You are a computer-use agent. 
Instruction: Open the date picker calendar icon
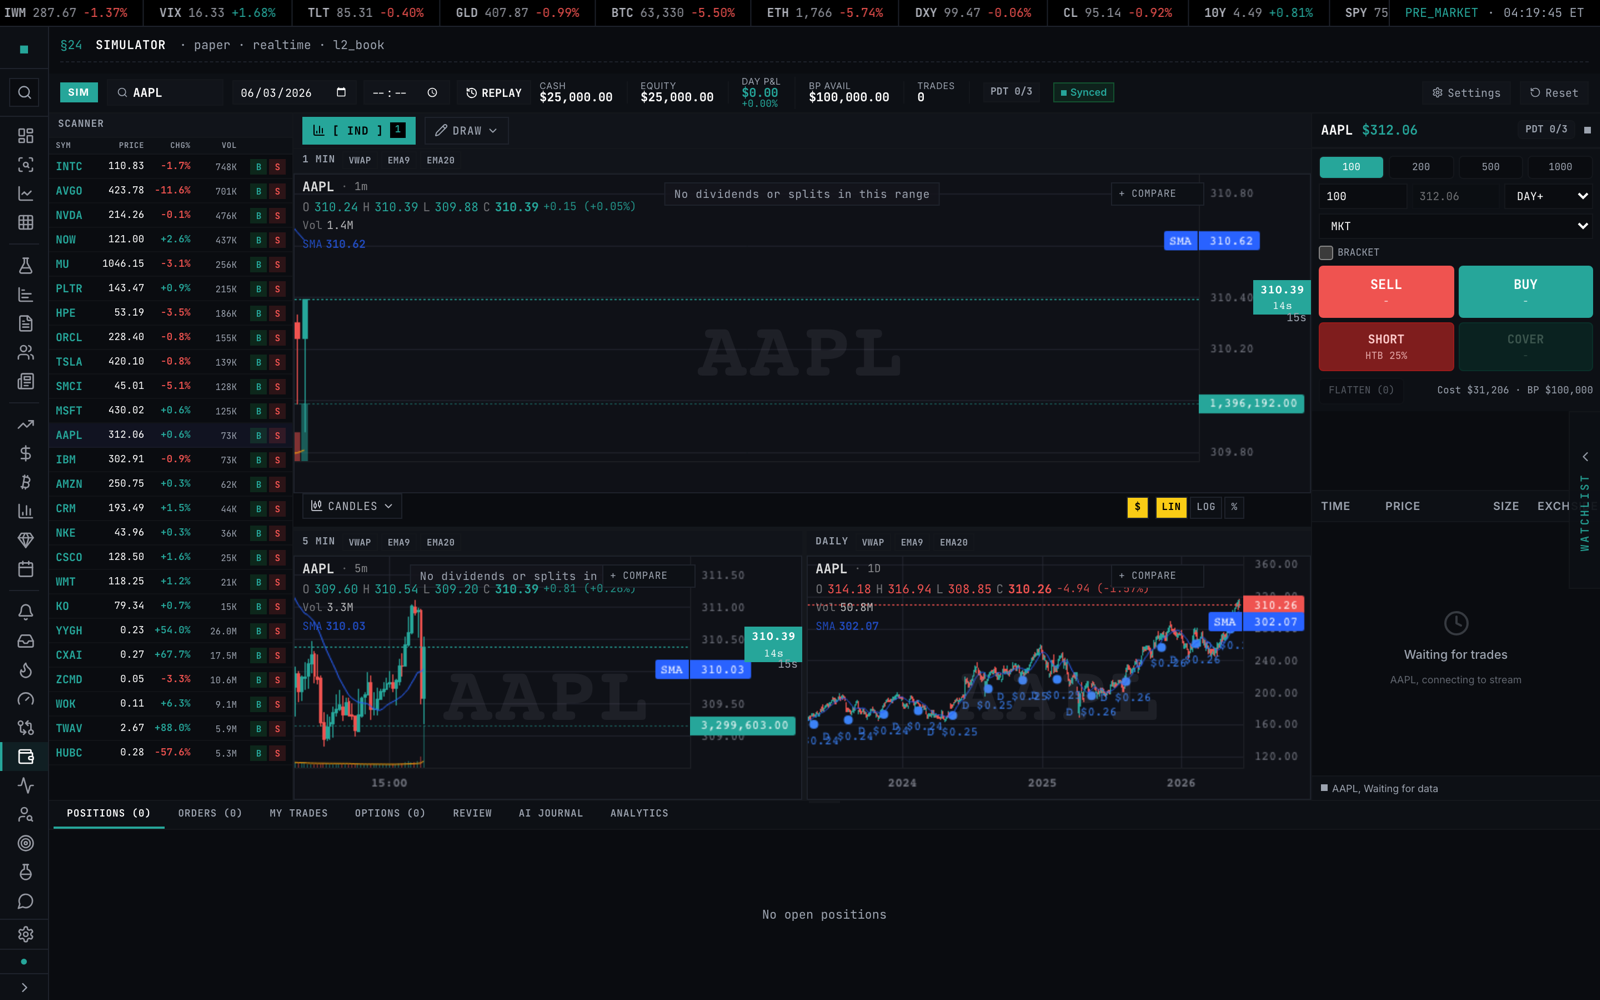(x=341, y=92)
